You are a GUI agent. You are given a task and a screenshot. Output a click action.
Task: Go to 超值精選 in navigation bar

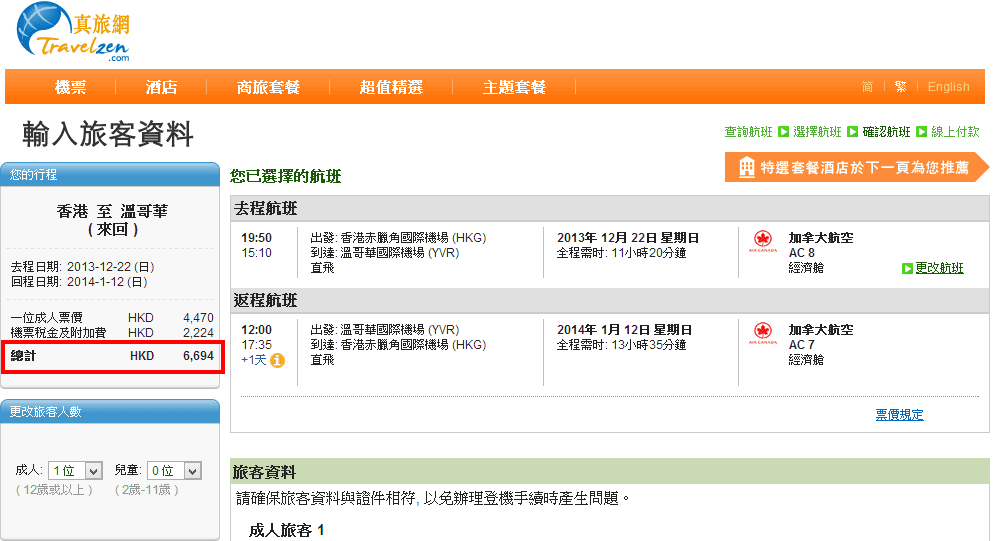[391, 87]
